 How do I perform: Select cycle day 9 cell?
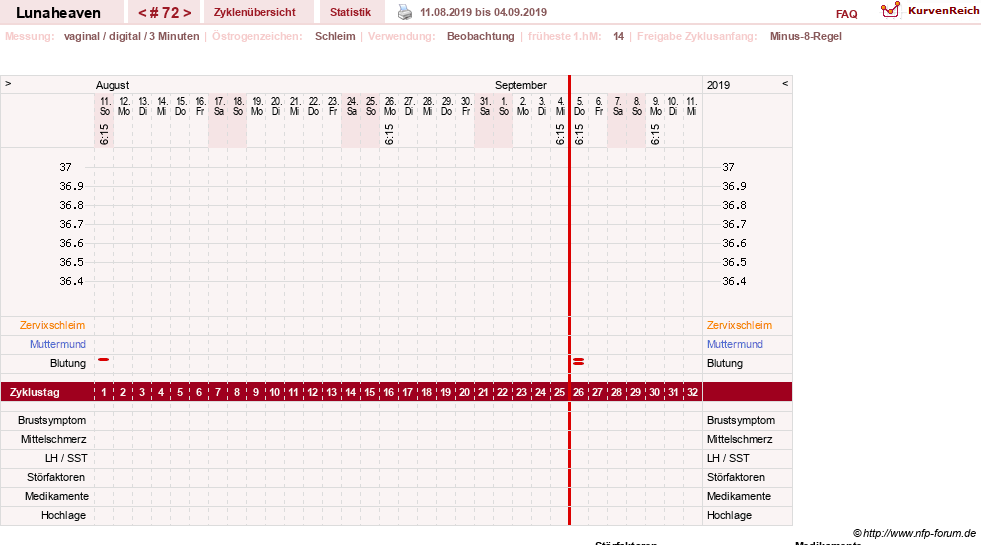pos(256,392)
